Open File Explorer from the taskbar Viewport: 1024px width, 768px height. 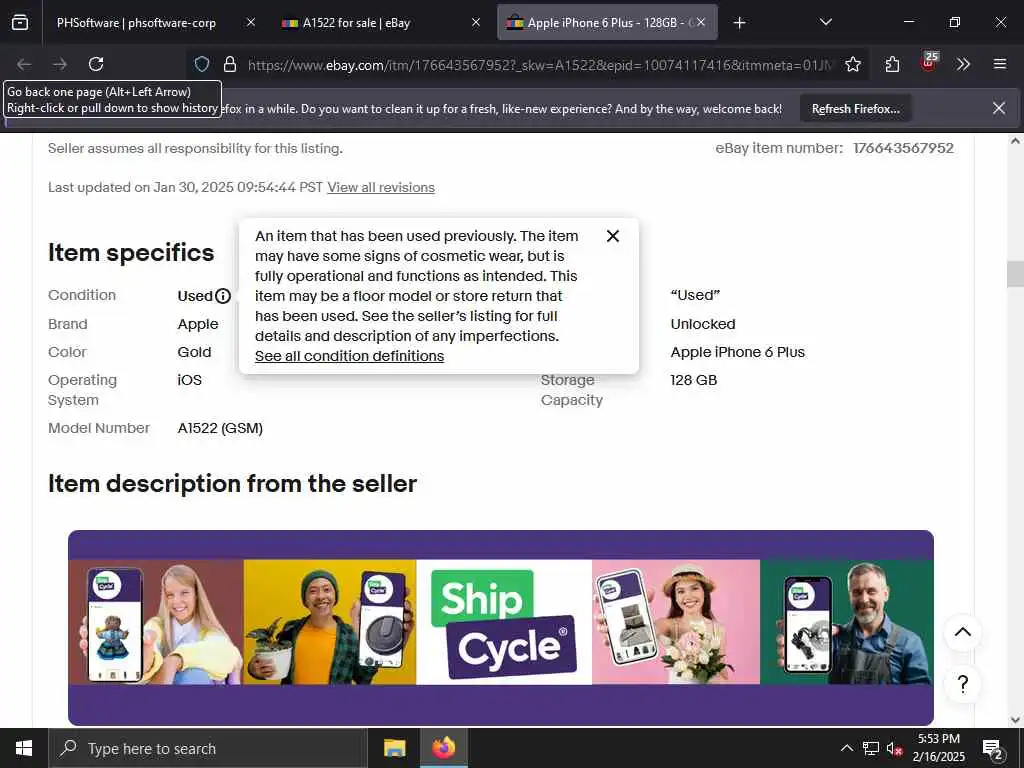pyautogui.click(x=394, y=748)
